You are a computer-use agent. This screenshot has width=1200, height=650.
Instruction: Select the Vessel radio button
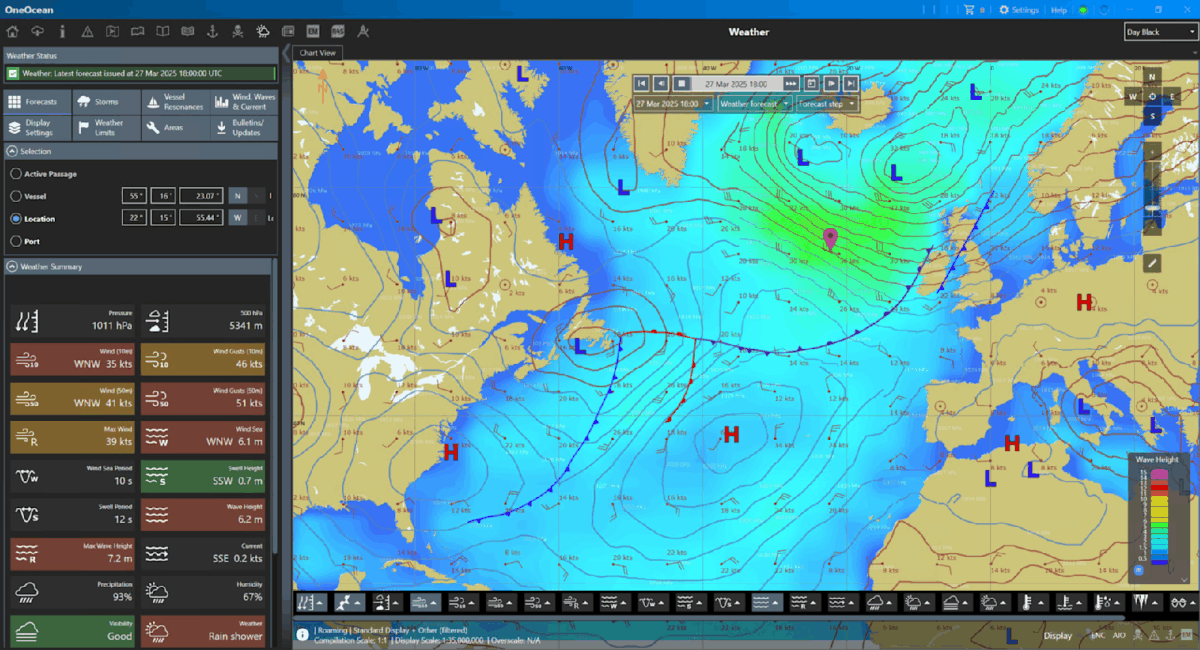pyautogui.click(x=16, y=196)
